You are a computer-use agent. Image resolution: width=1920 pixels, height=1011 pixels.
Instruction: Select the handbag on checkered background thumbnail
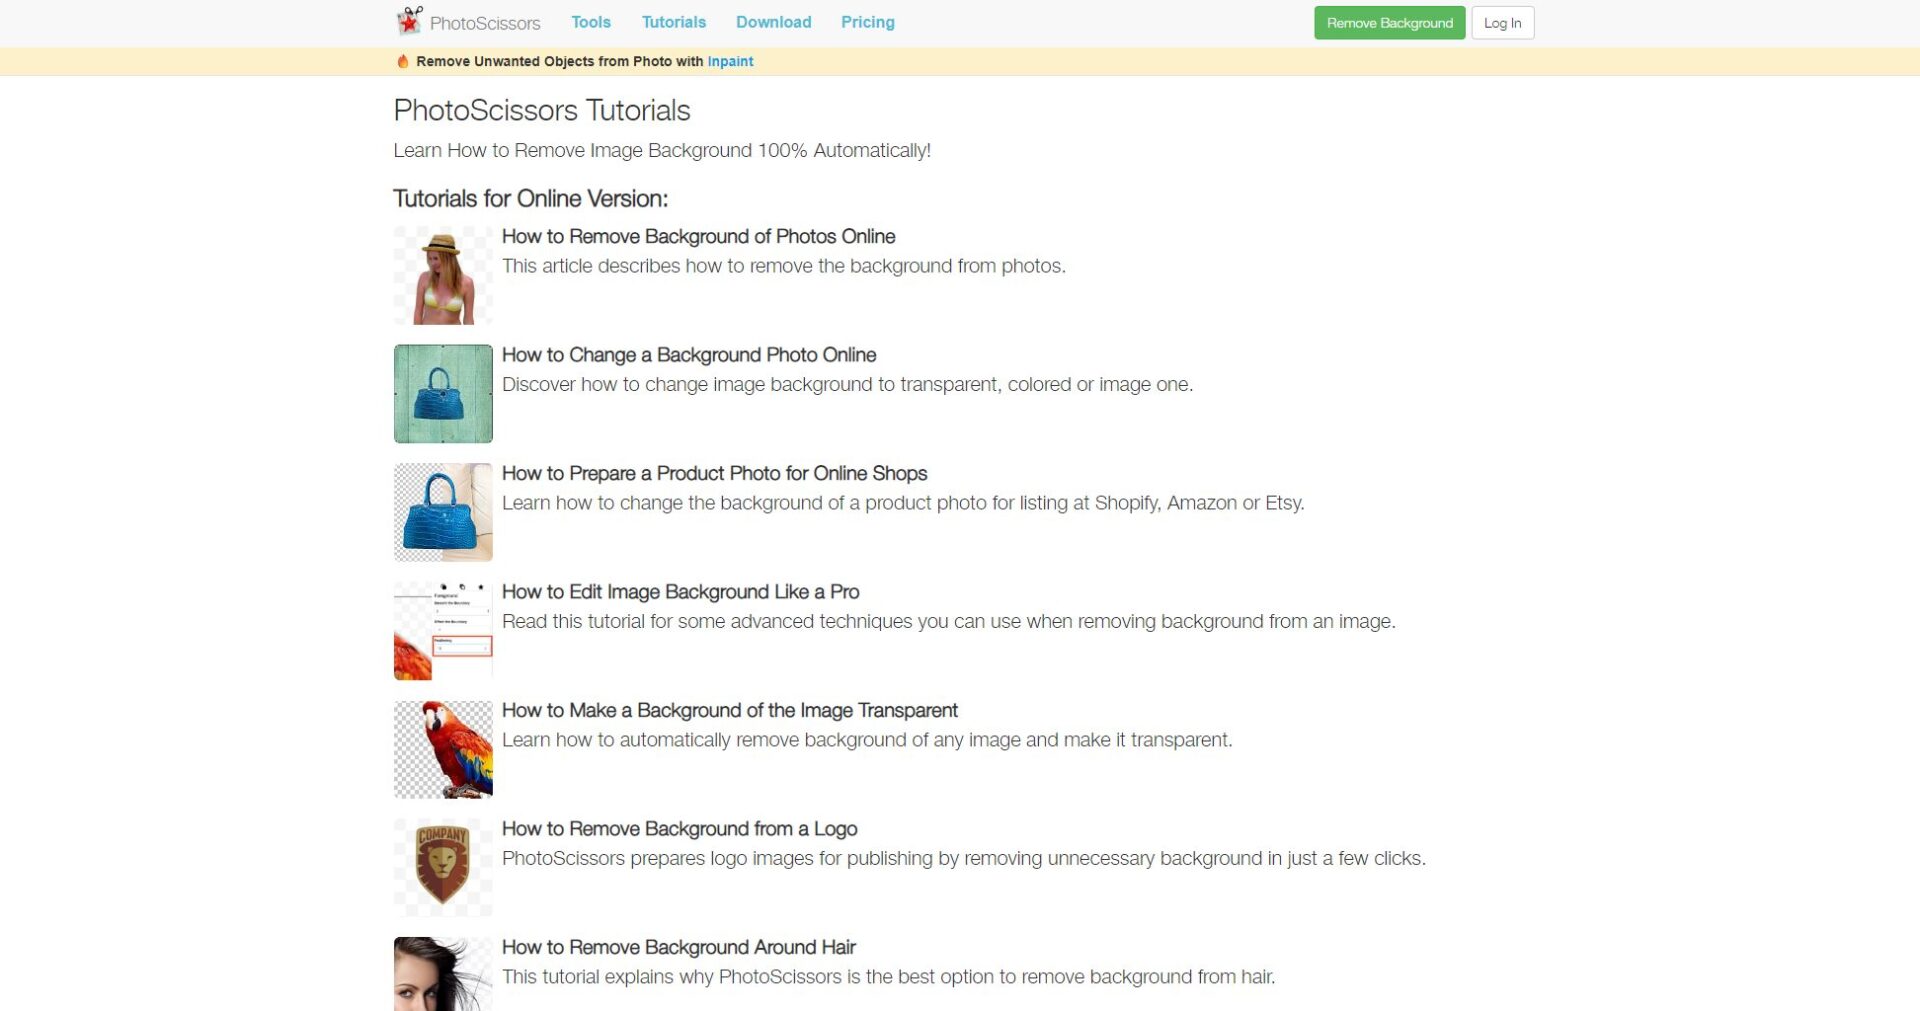(x=443, y=512)
